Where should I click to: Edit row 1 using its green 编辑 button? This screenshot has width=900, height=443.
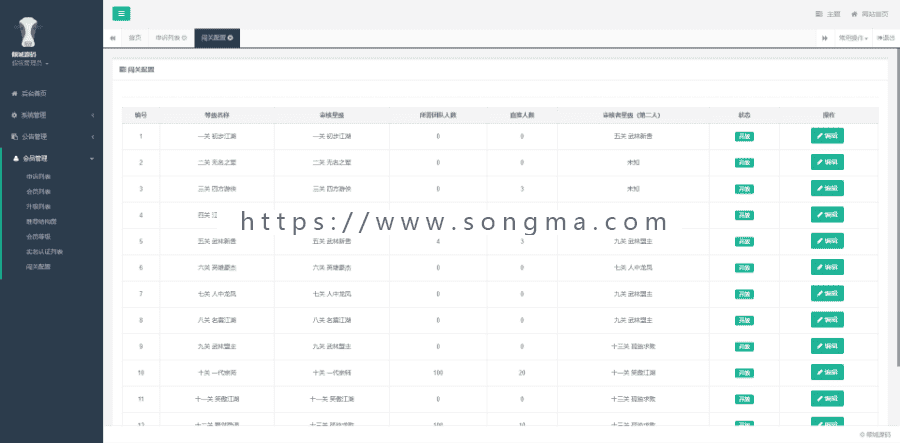click(827, 136)
